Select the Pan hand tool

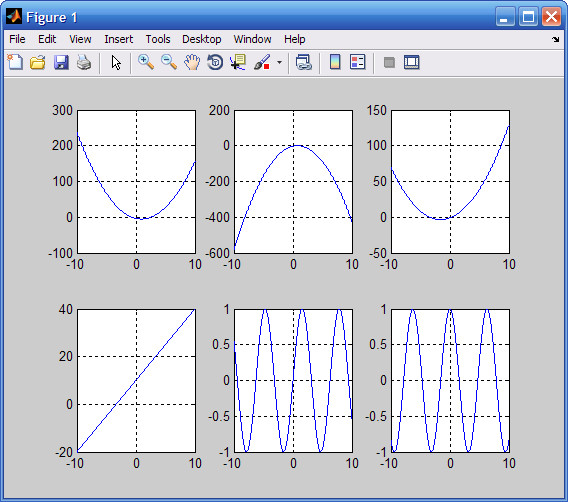(192, 62)
